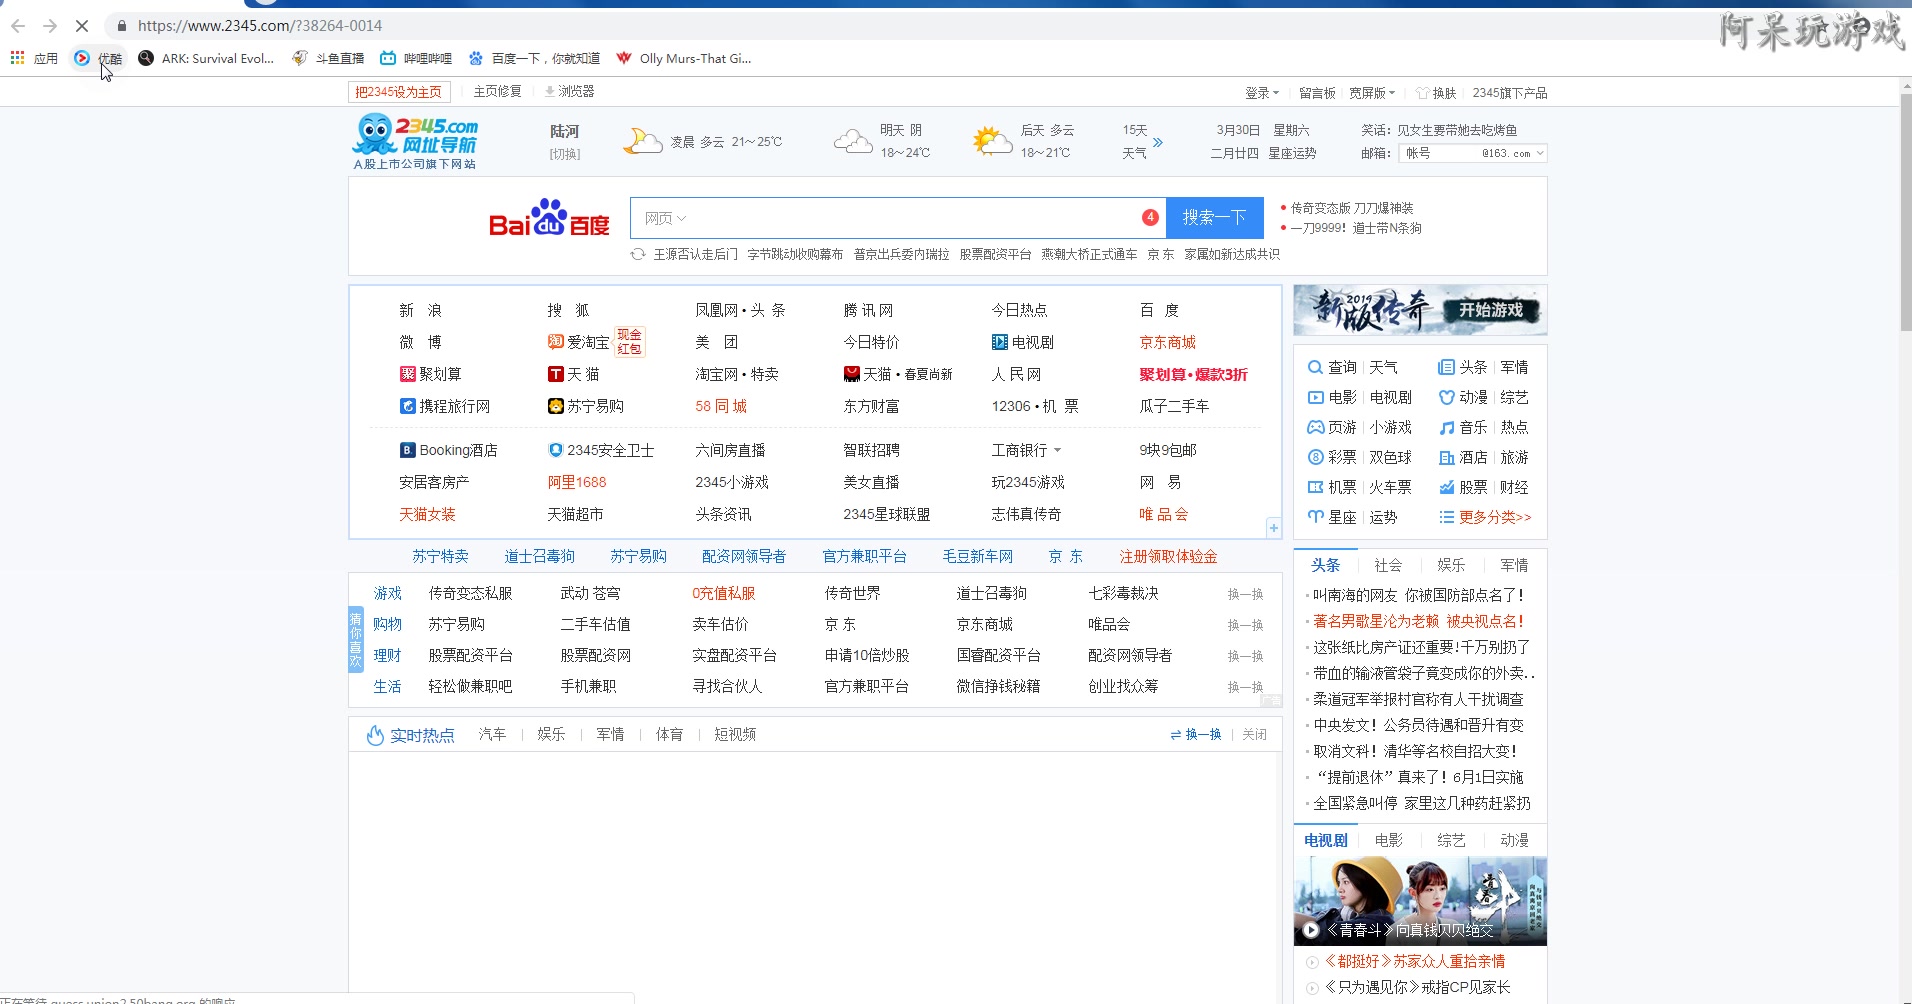Open the Douyu livestream bookmark
Screen dimensions: 1912x1004
[328, 58]
